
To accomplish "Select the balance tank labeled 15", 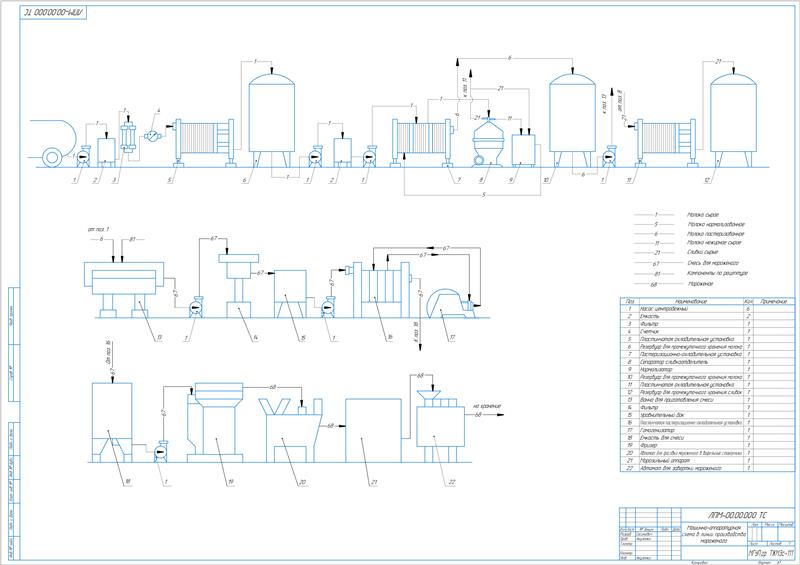I will (290, 293).
